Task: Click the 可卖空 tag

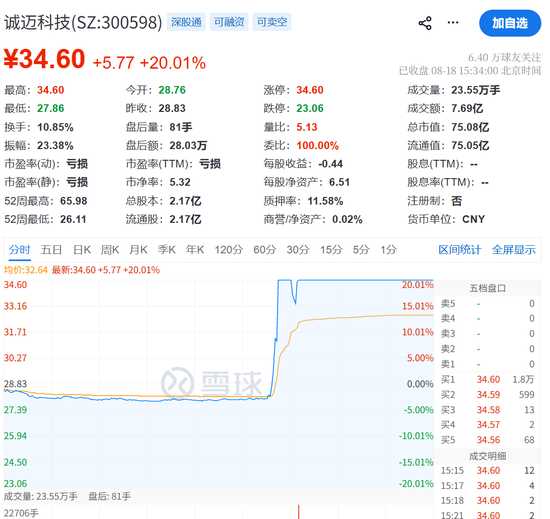Action: coord(272,22)
